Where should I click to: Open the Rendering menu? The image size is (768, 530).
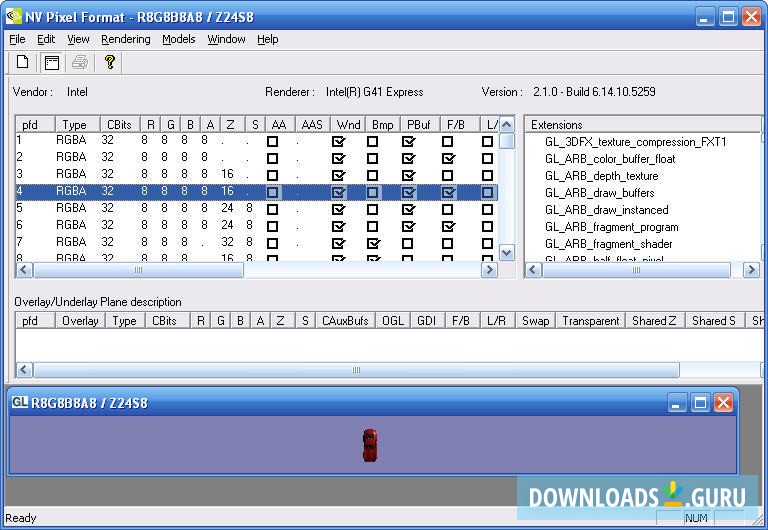[126, 39]
